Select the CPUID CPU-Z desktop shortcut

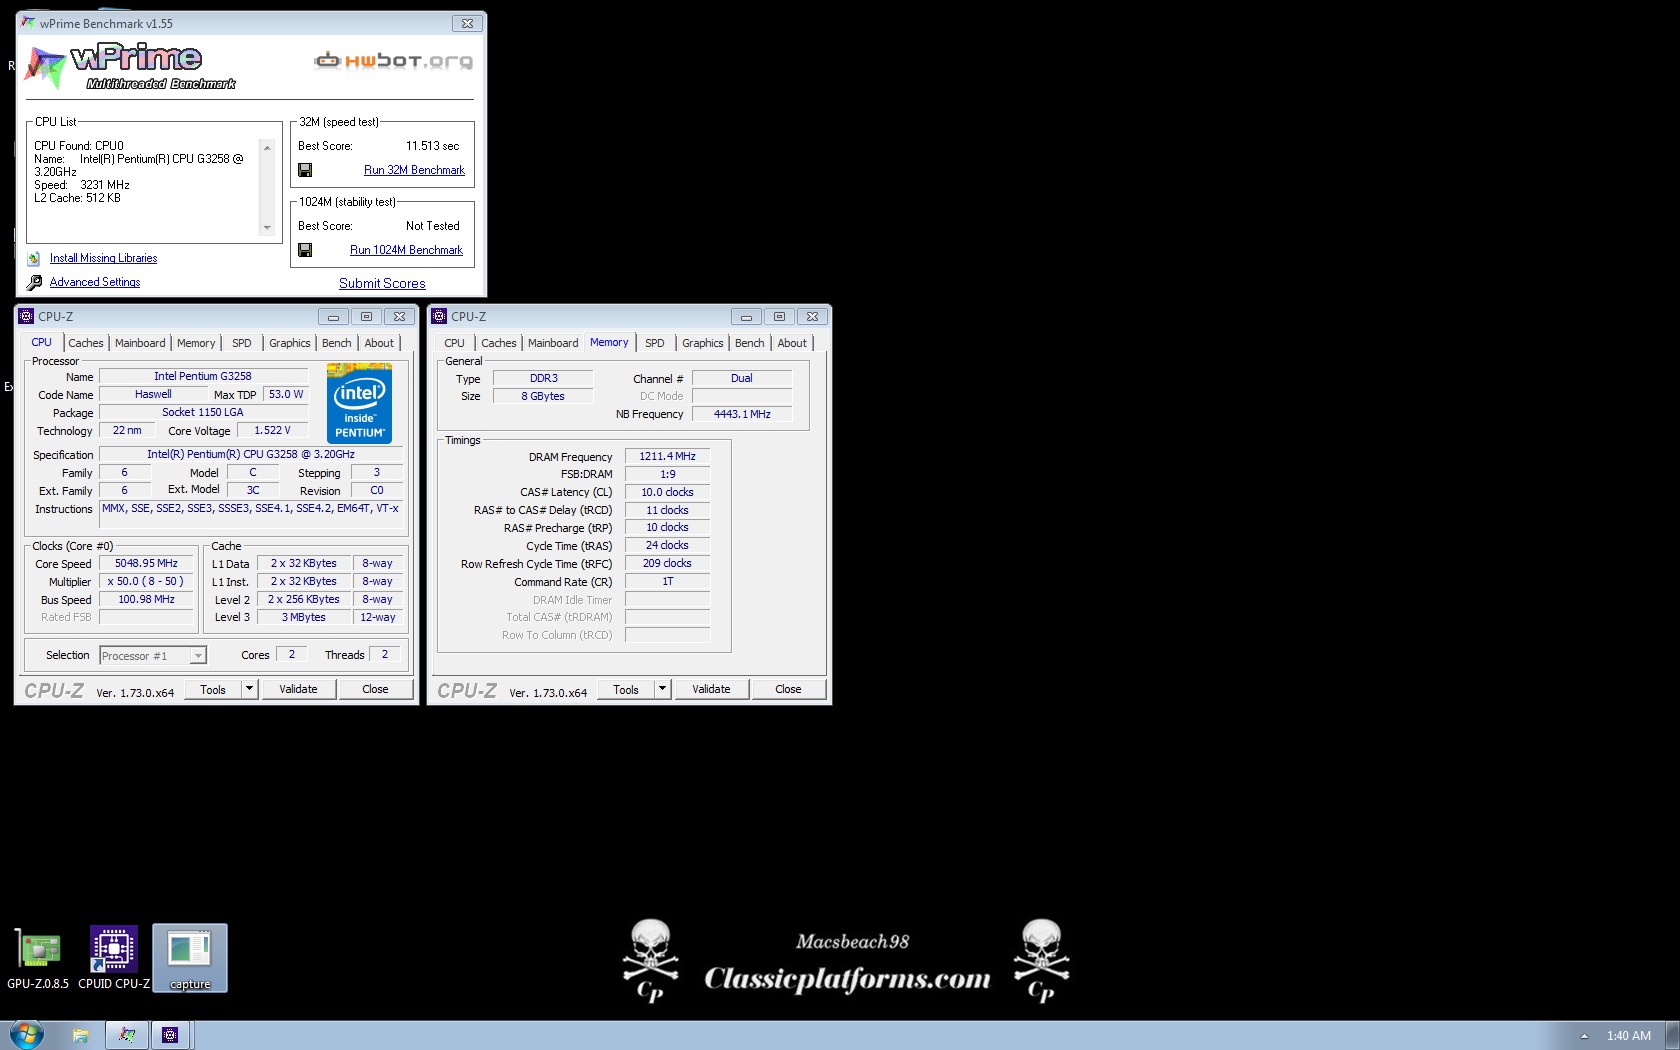pyautogui.click(x=114, y=958)
